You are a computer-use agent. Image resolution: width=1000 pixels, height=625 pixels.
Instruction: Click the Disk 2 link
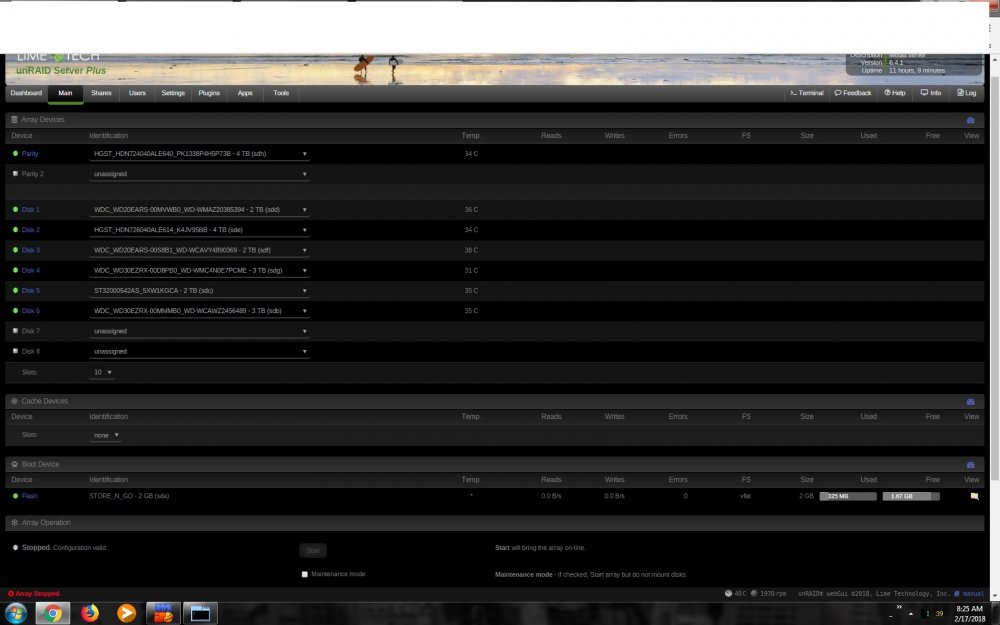coord(31,230)
